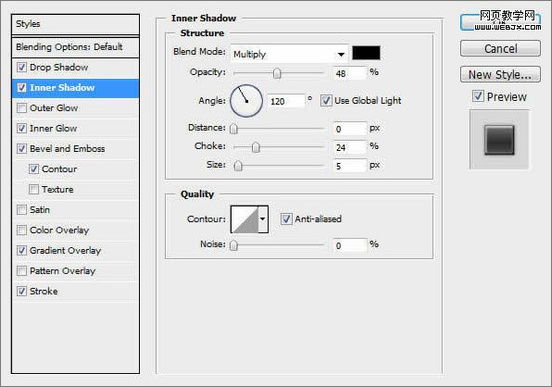
Task: Enable the Pattern Overlay checkbox
Action: (22, 271)
